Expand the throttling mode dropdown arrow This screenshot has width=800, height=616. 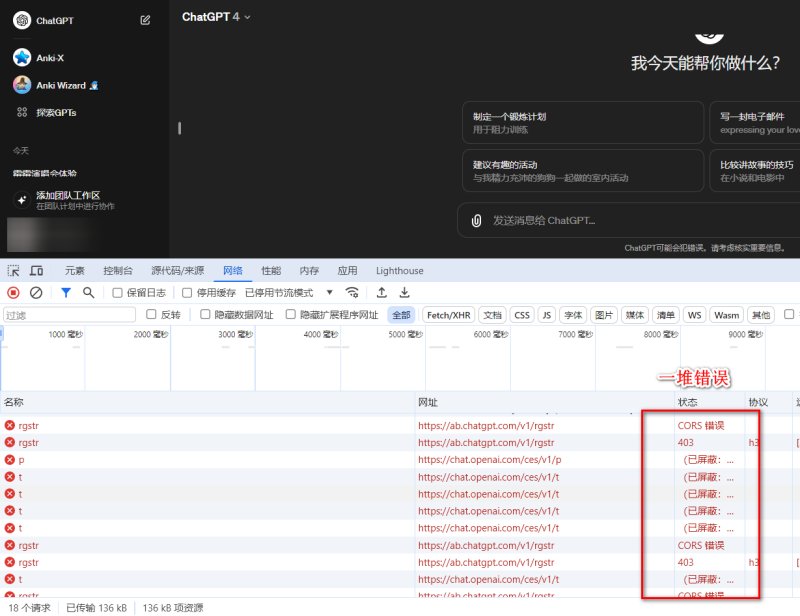click(330, 292)
